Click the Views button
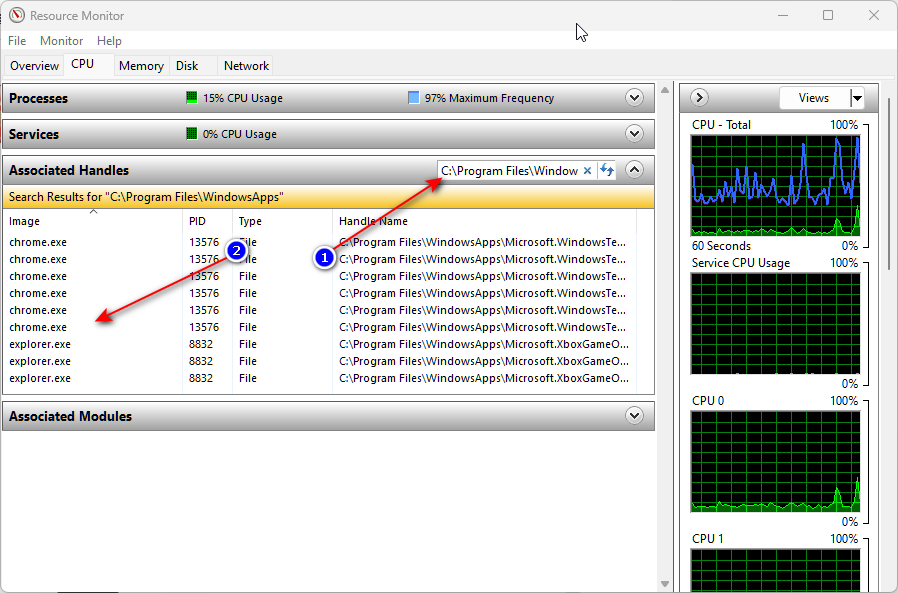 click(x=814, y=98)
